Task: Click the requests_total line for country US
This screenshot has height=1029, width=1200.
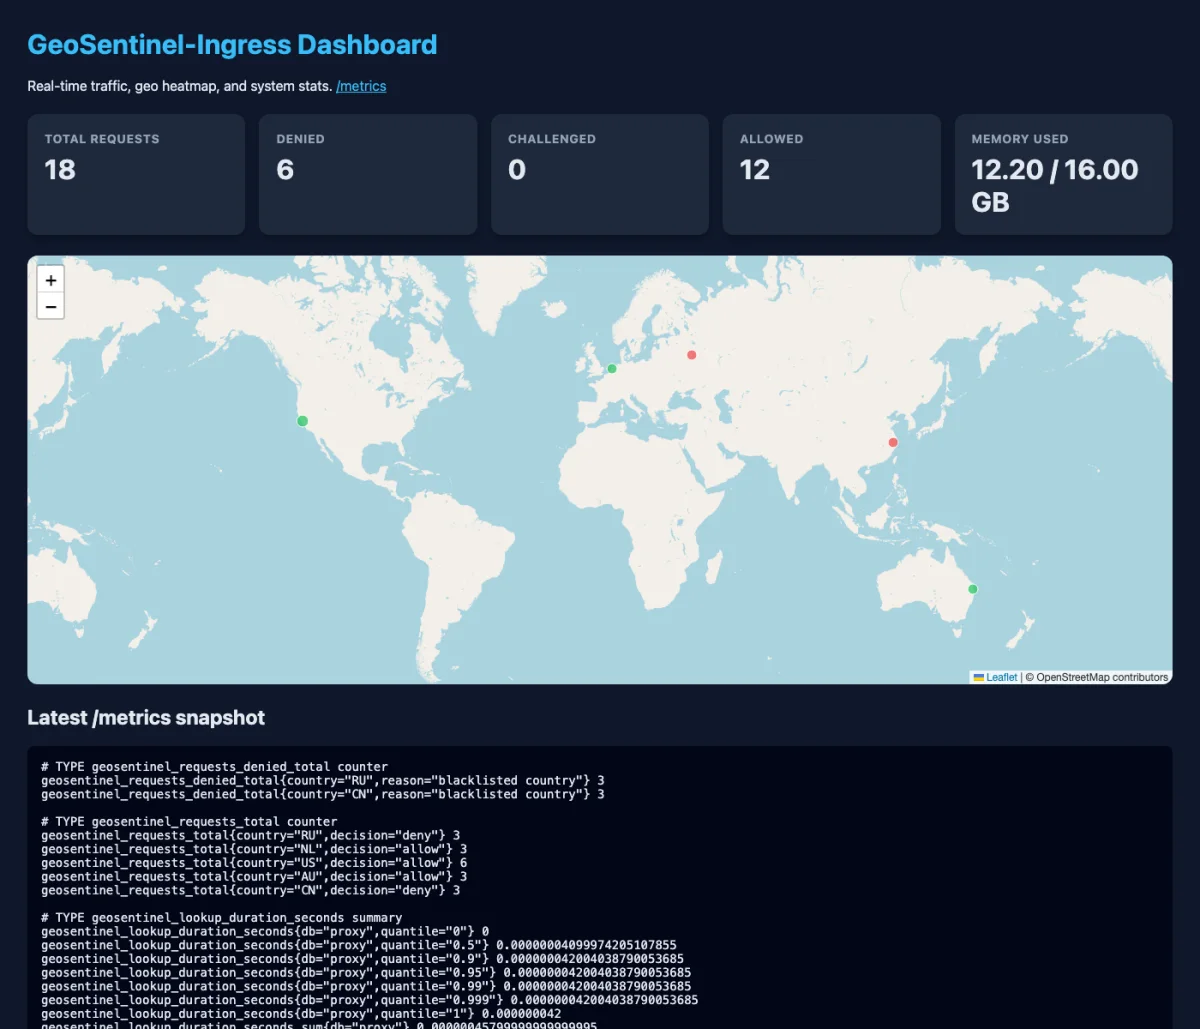Action: pyautogui.click(x=254, y=862)
